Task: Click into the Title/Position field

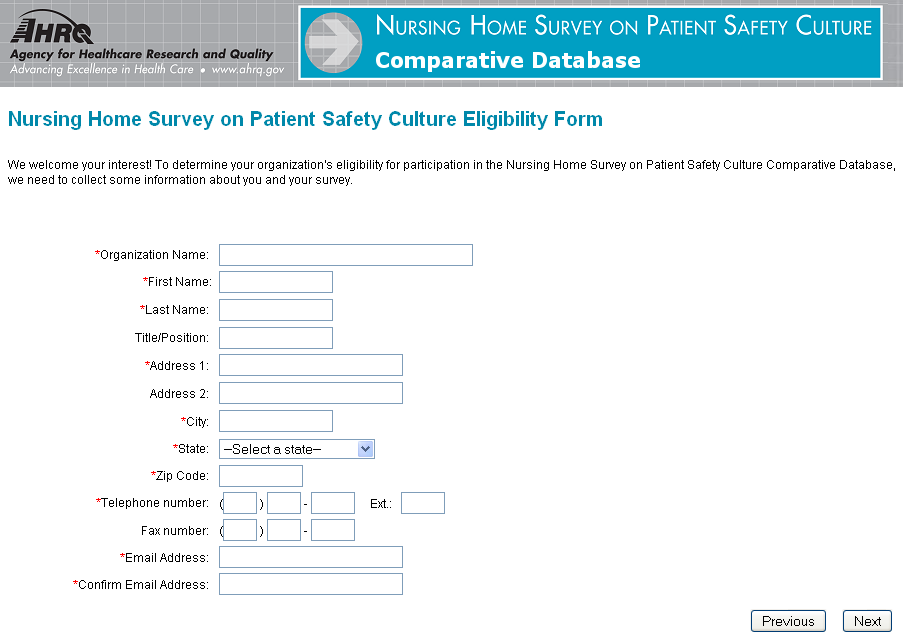Action: 275,338
